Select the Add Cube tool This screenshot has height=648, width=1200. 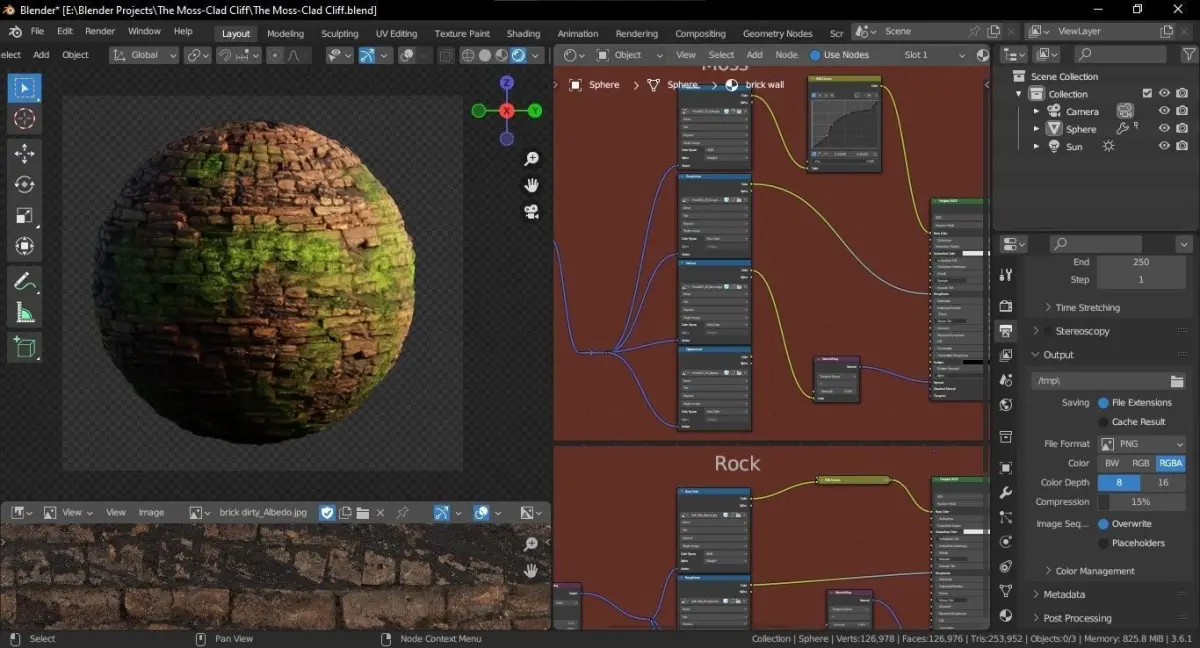pos(25,347)
